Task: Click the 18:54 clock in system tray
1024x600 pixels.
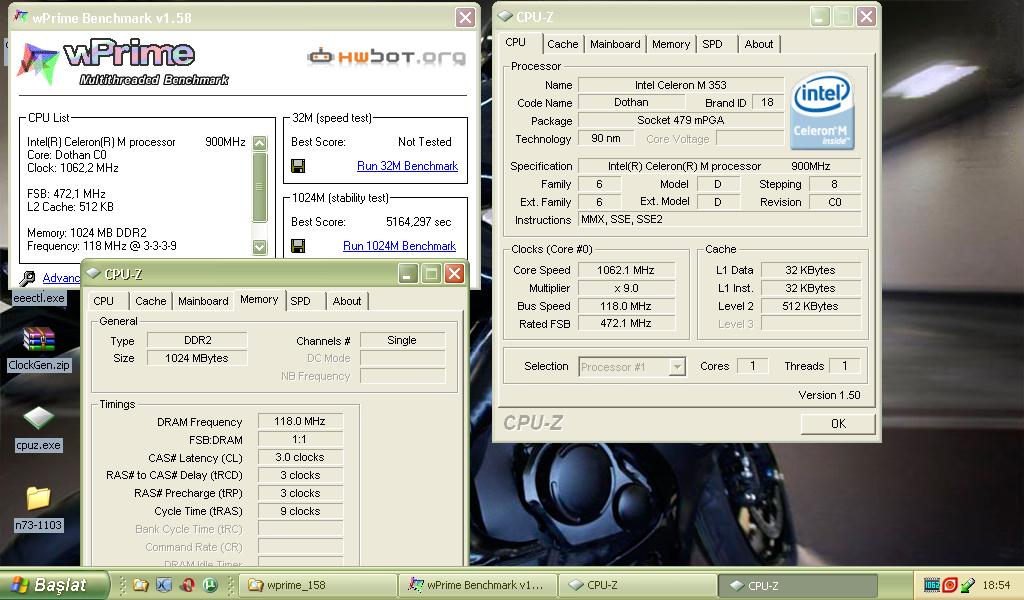Action: [996, 585]
